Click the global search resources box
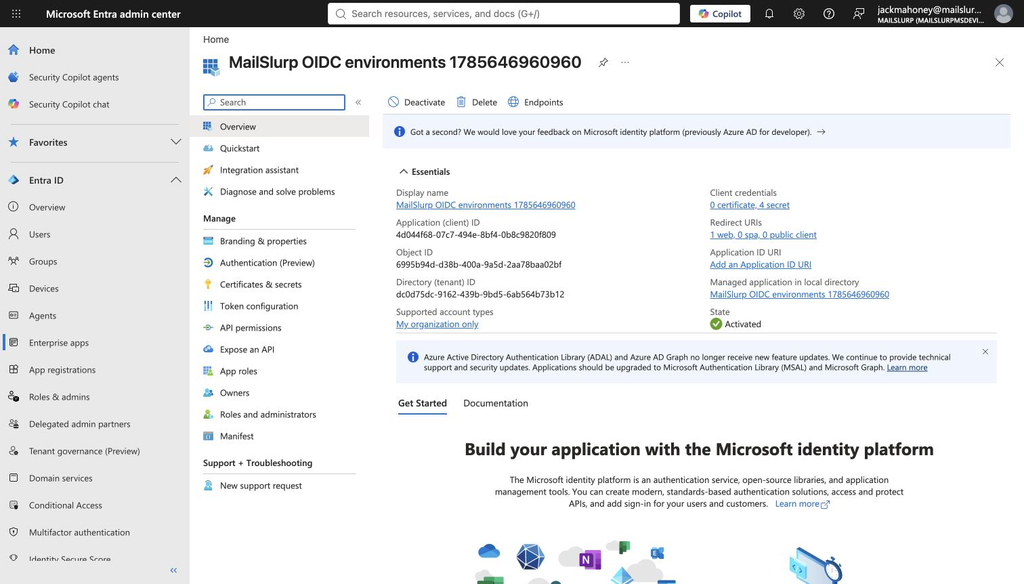 tap(504, 14)
